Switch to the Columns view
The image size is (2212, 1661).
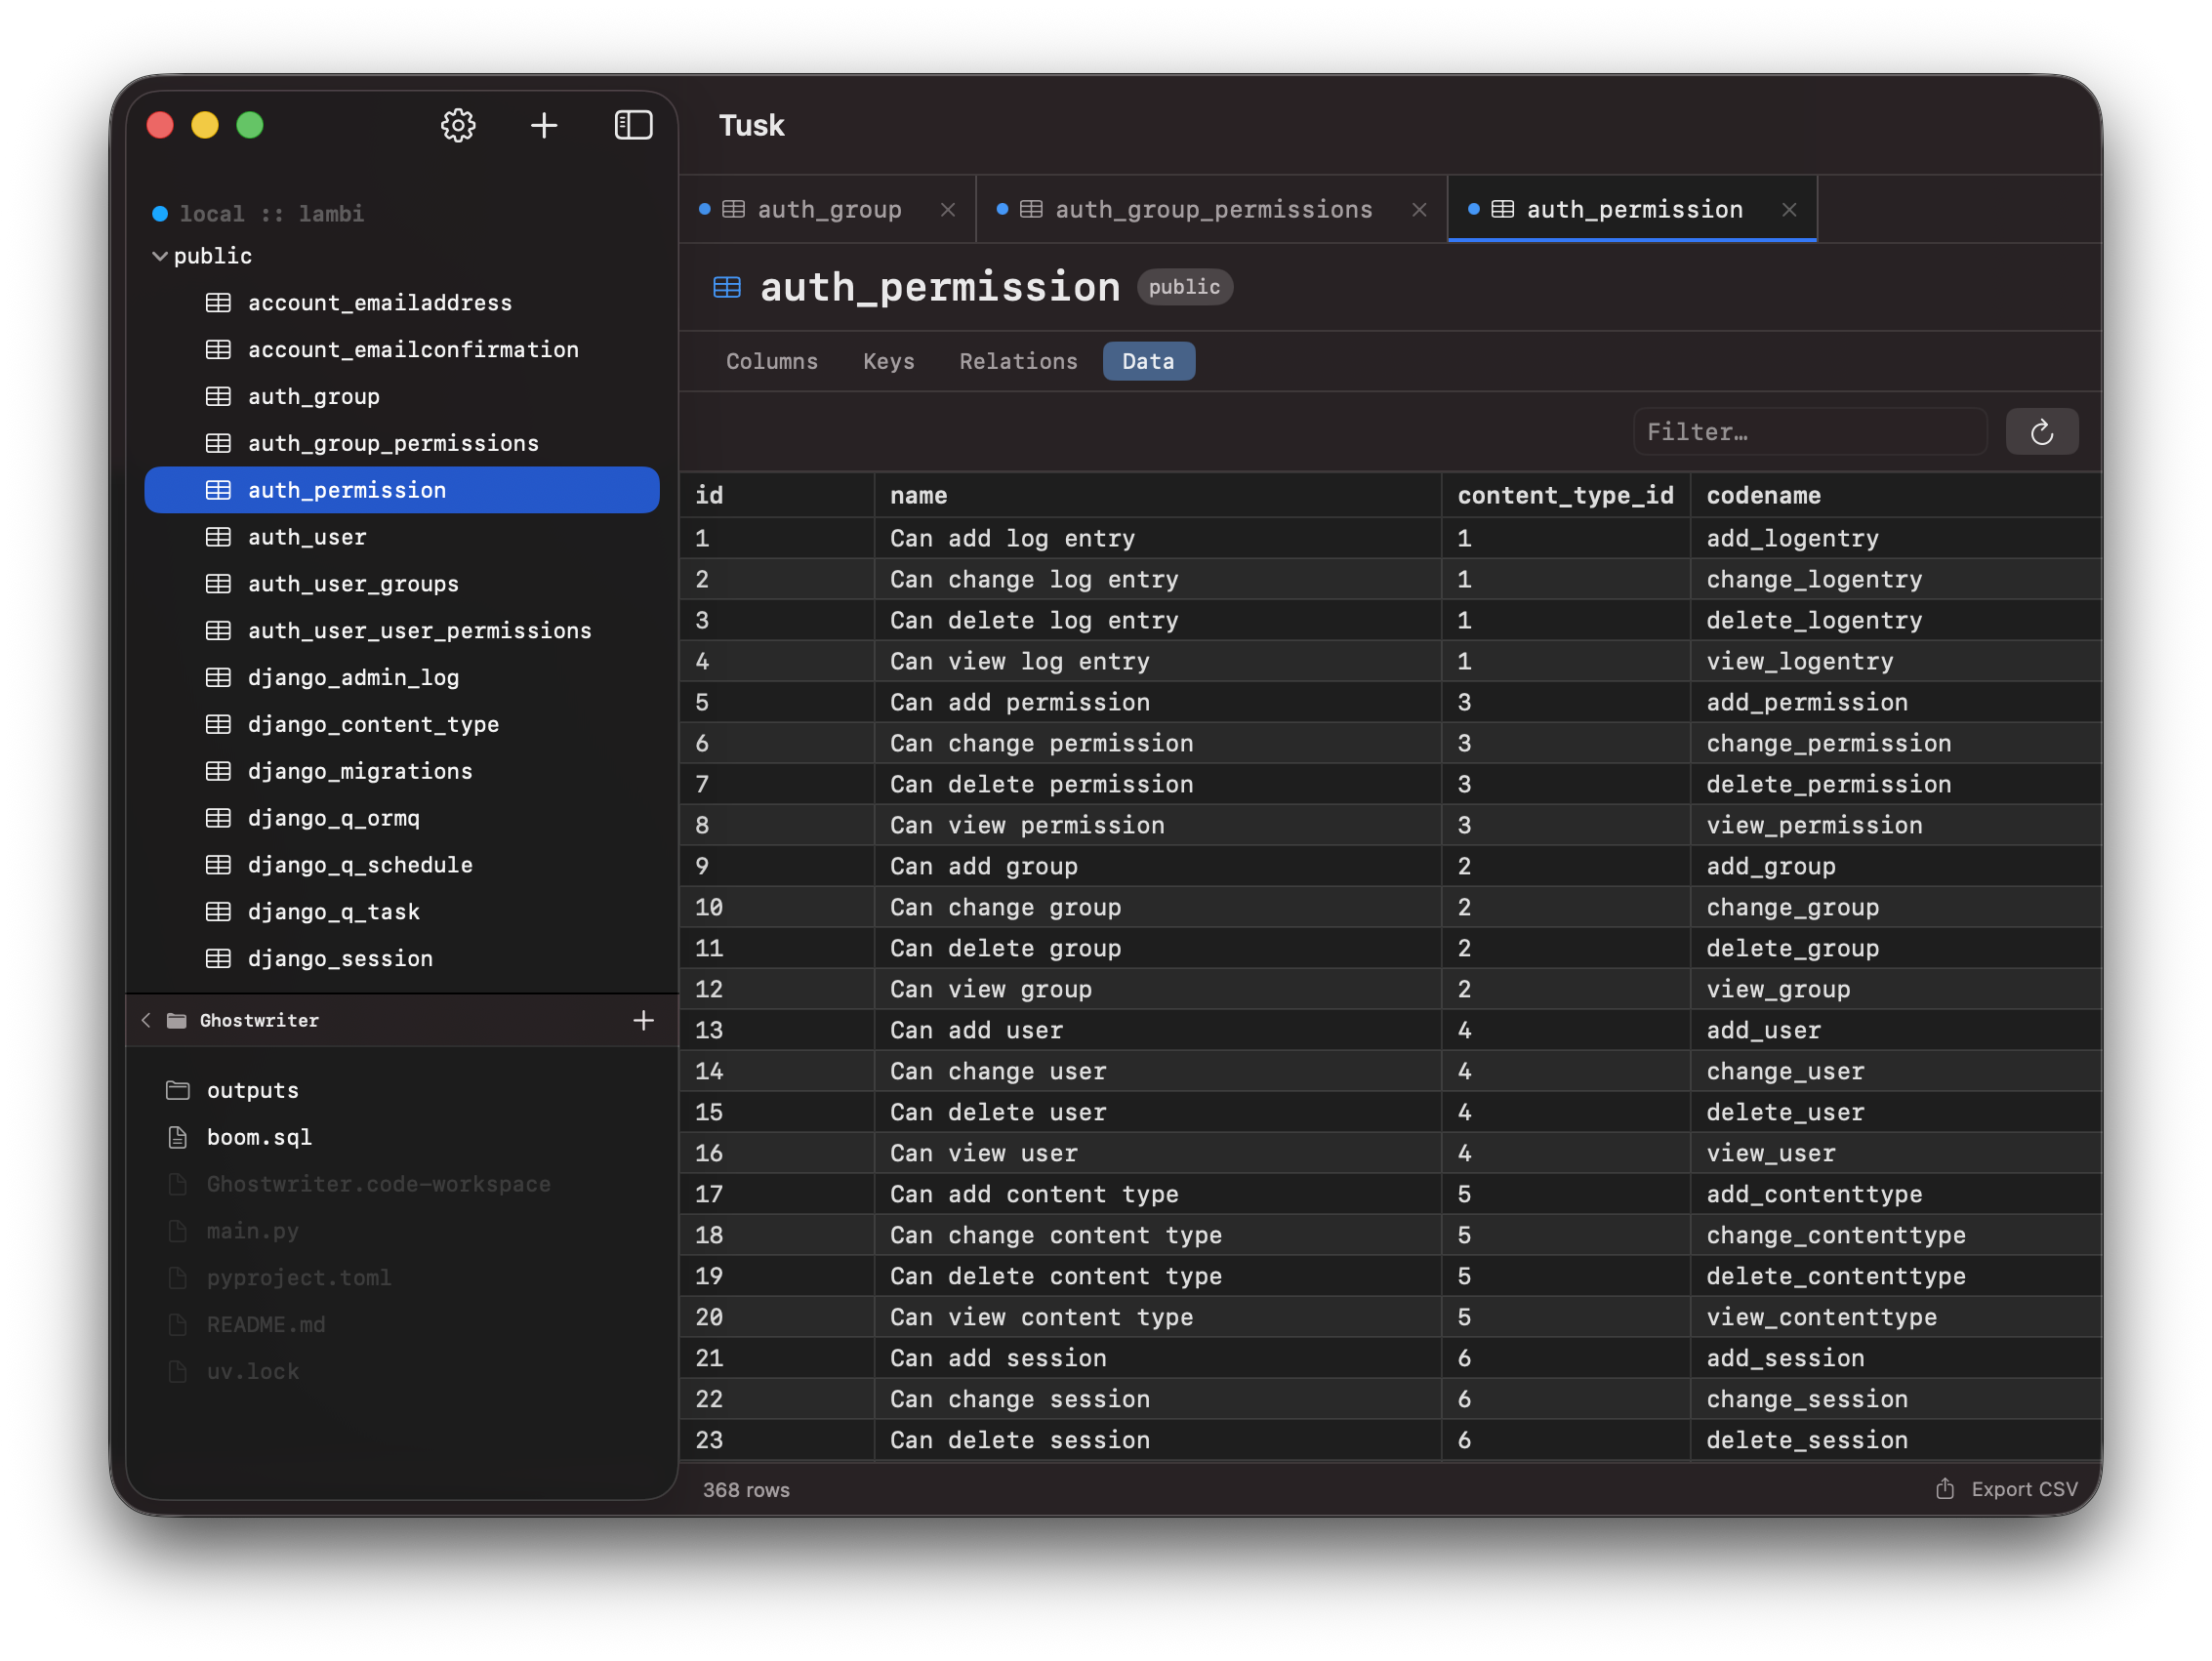772,361
